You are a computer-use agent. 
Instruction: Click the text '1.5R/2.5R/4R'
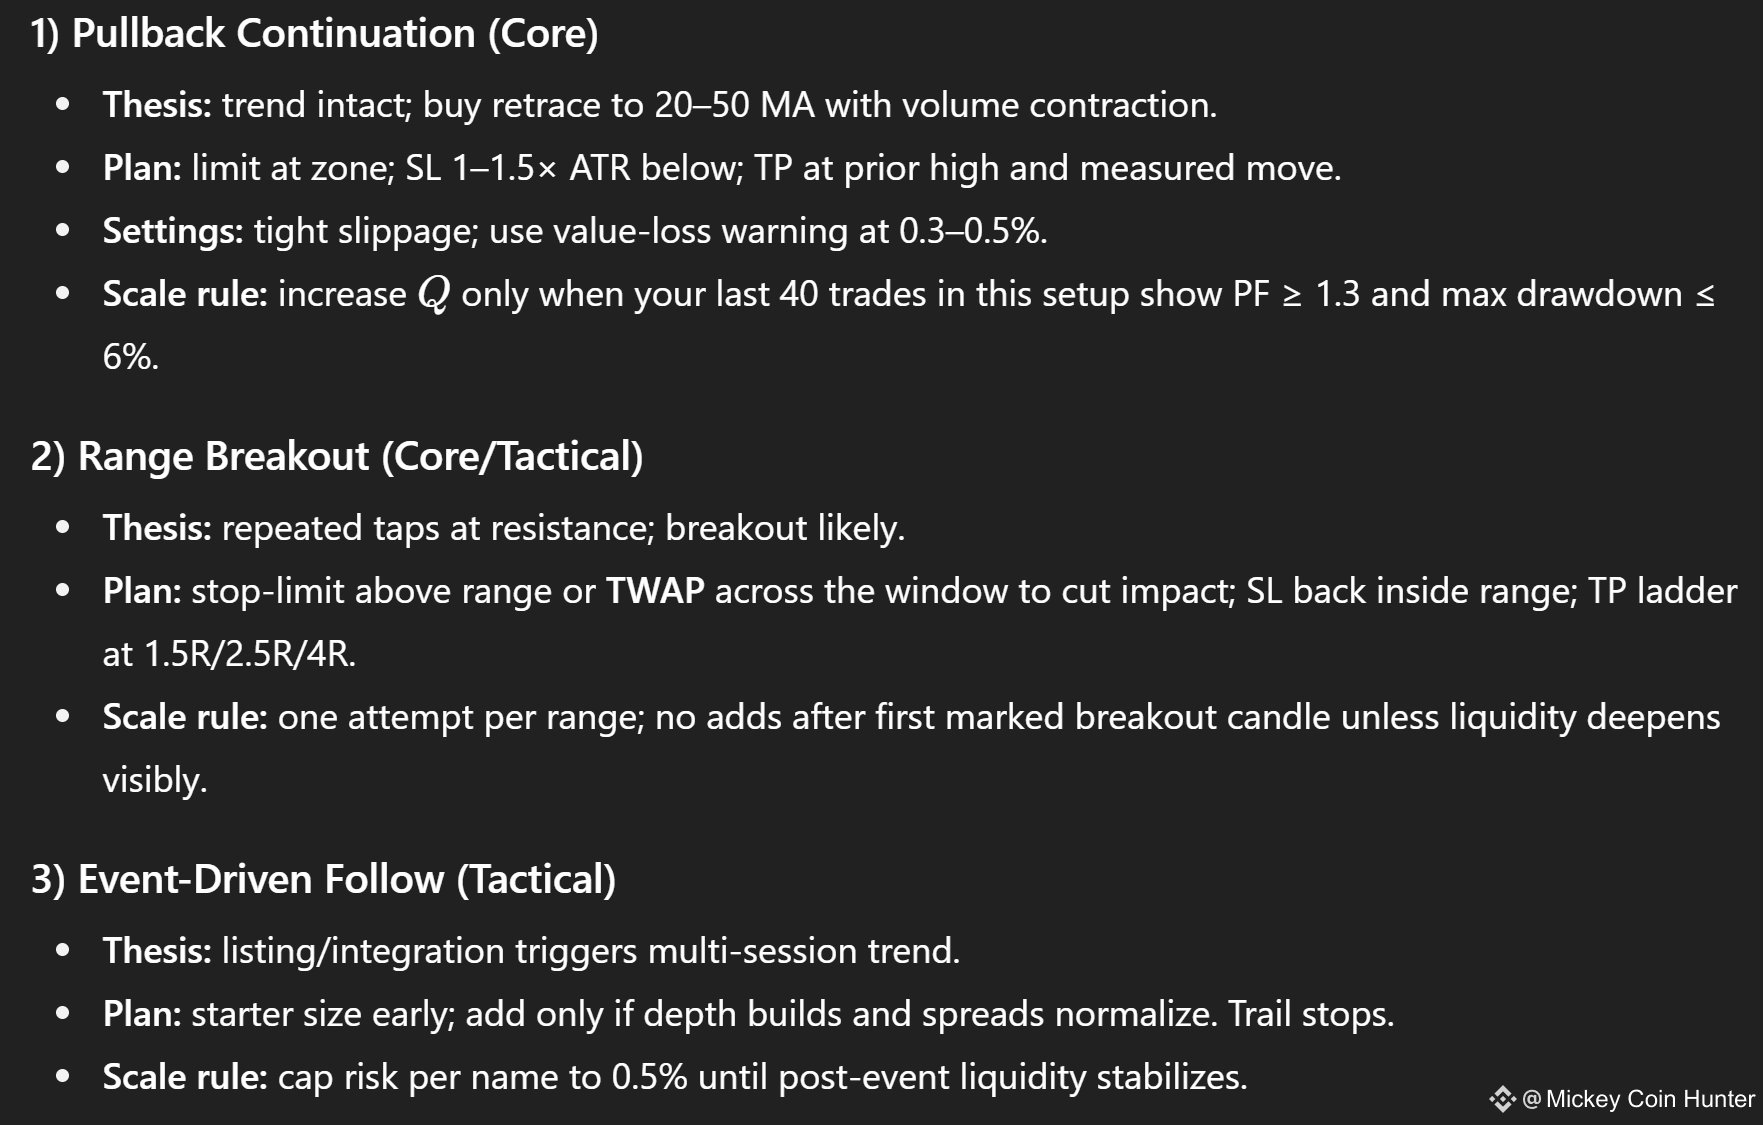click(249, 654)
